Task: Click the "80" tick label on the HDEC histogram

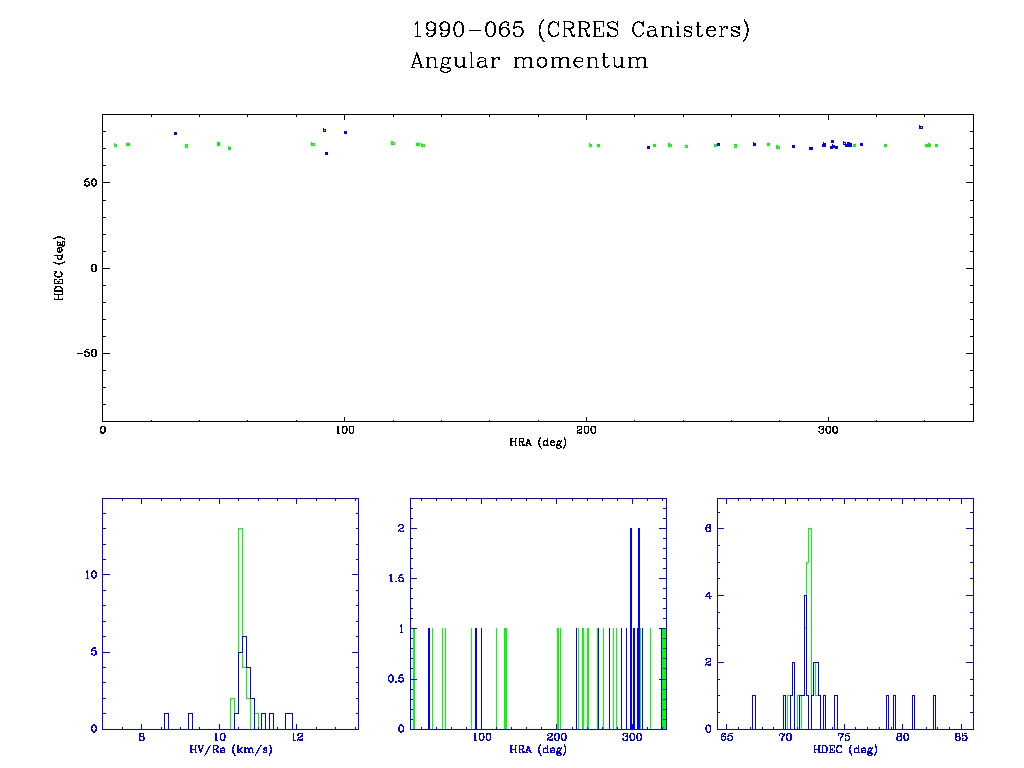Action: tap(903, 738)
